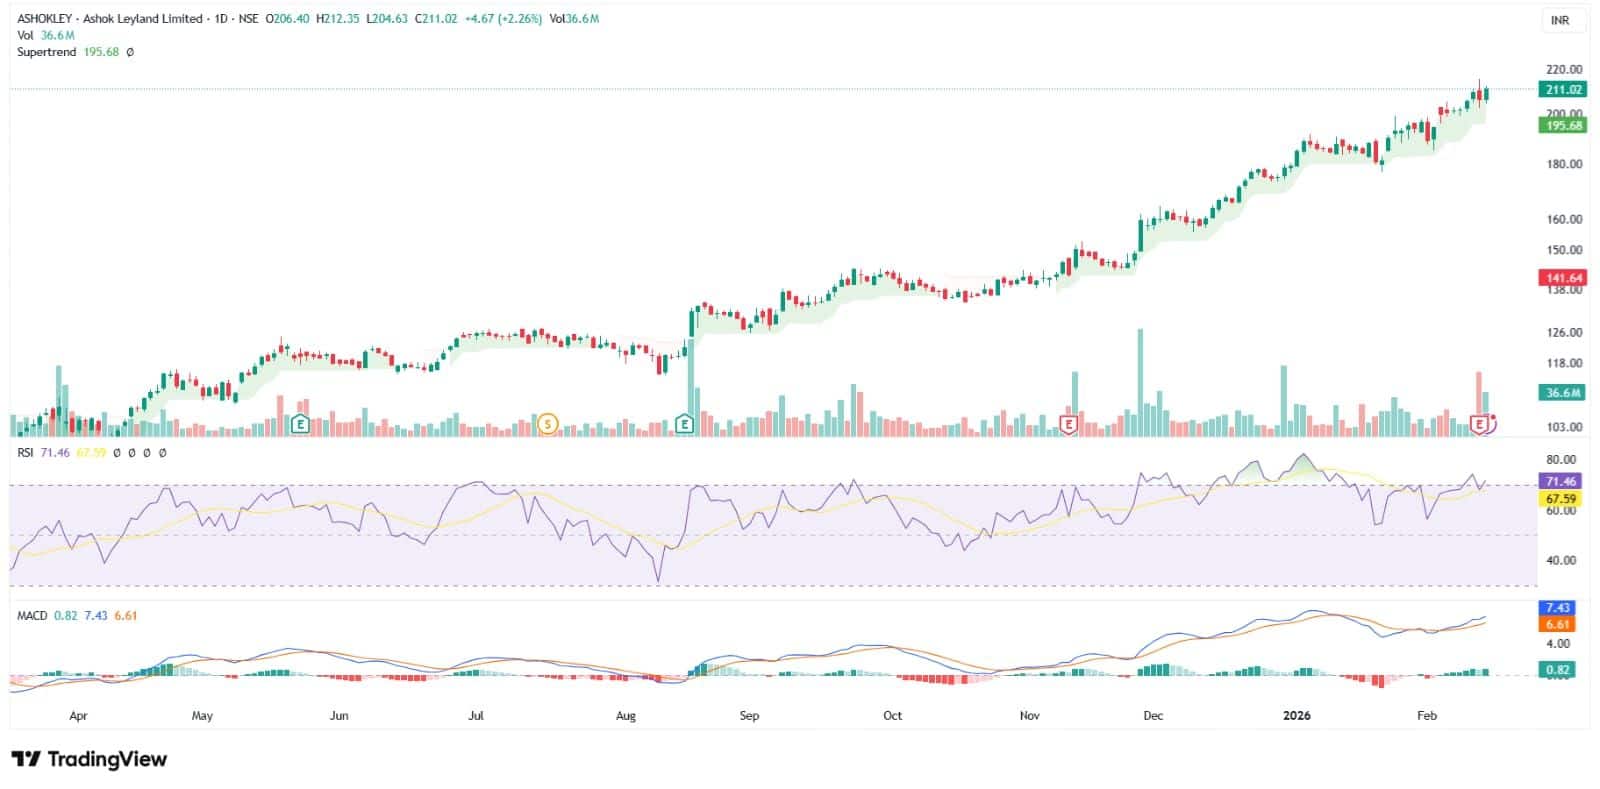Click the +4.67 (+2.26%) change value
This screenshot has width=1600, height=789.
coord(503,18)
